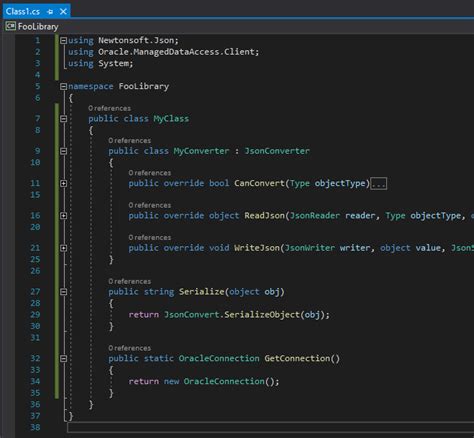Click Oracle.ManagedDataAccess.Client using line
The height and width of the screenshot is (438, 474).
click(176, 52)
